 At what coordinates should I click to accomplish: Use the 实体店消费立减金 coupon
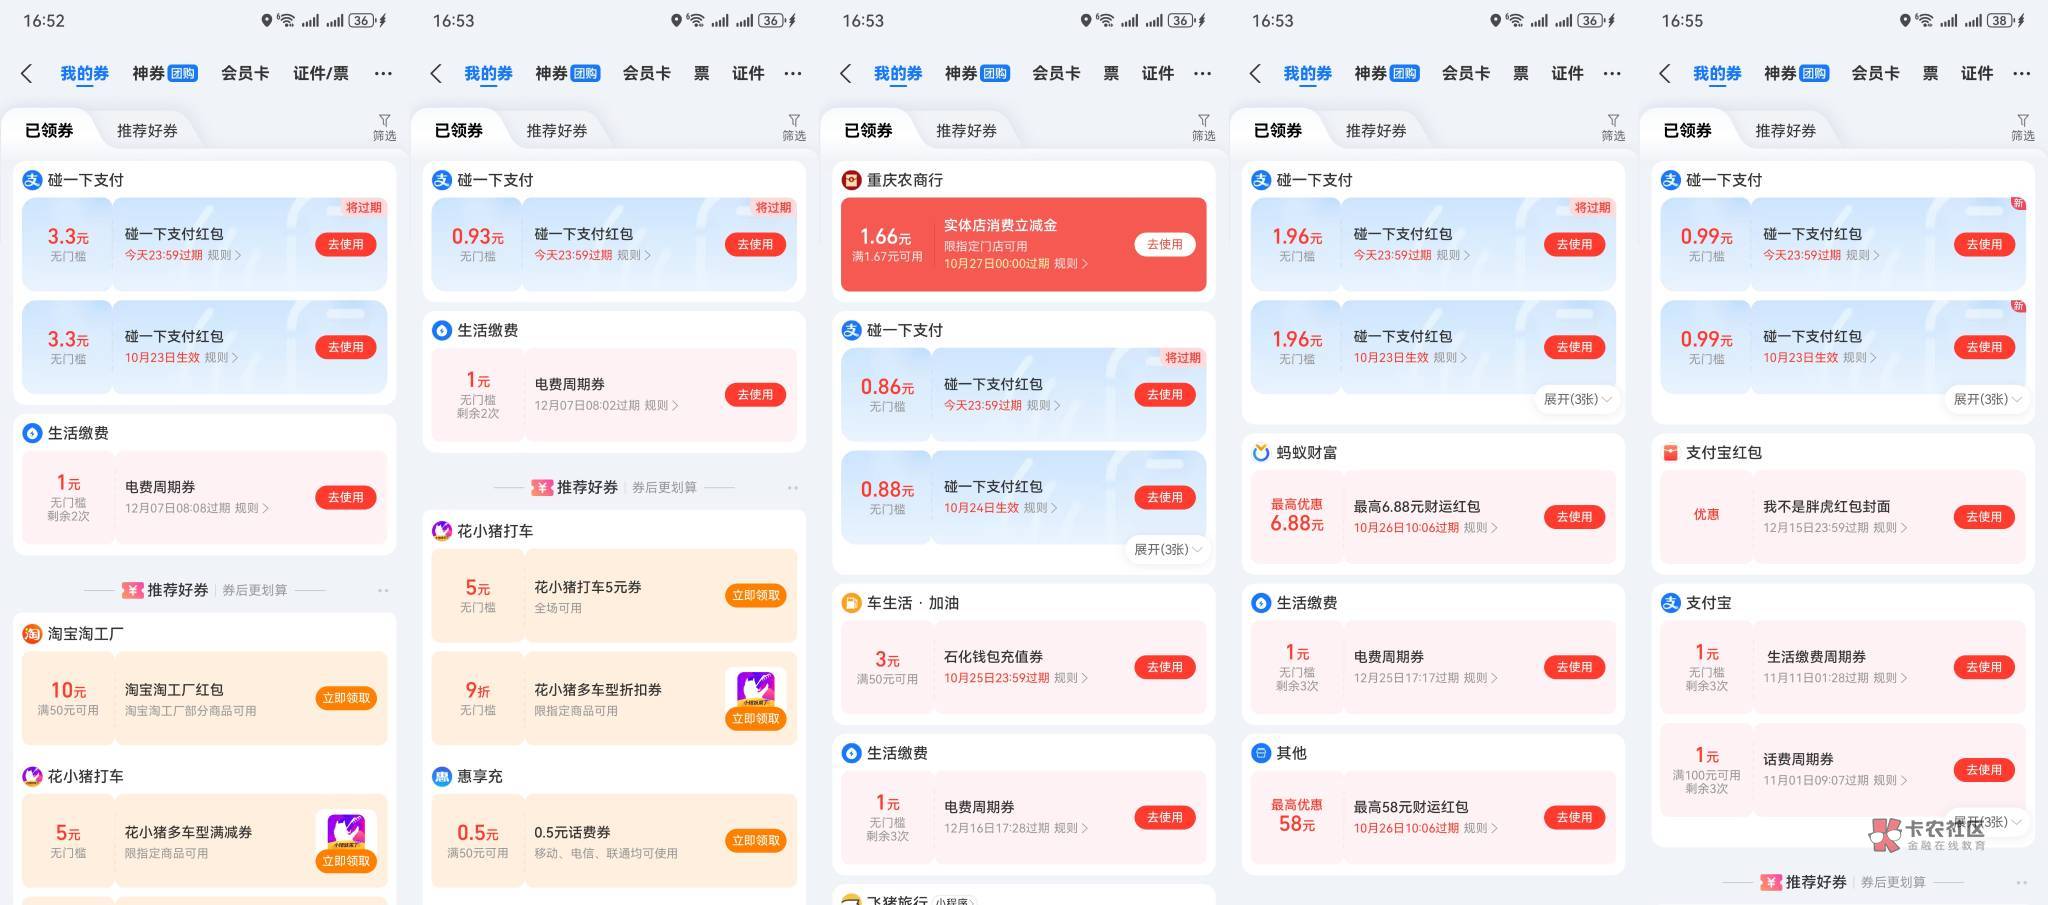[1164, 244]
